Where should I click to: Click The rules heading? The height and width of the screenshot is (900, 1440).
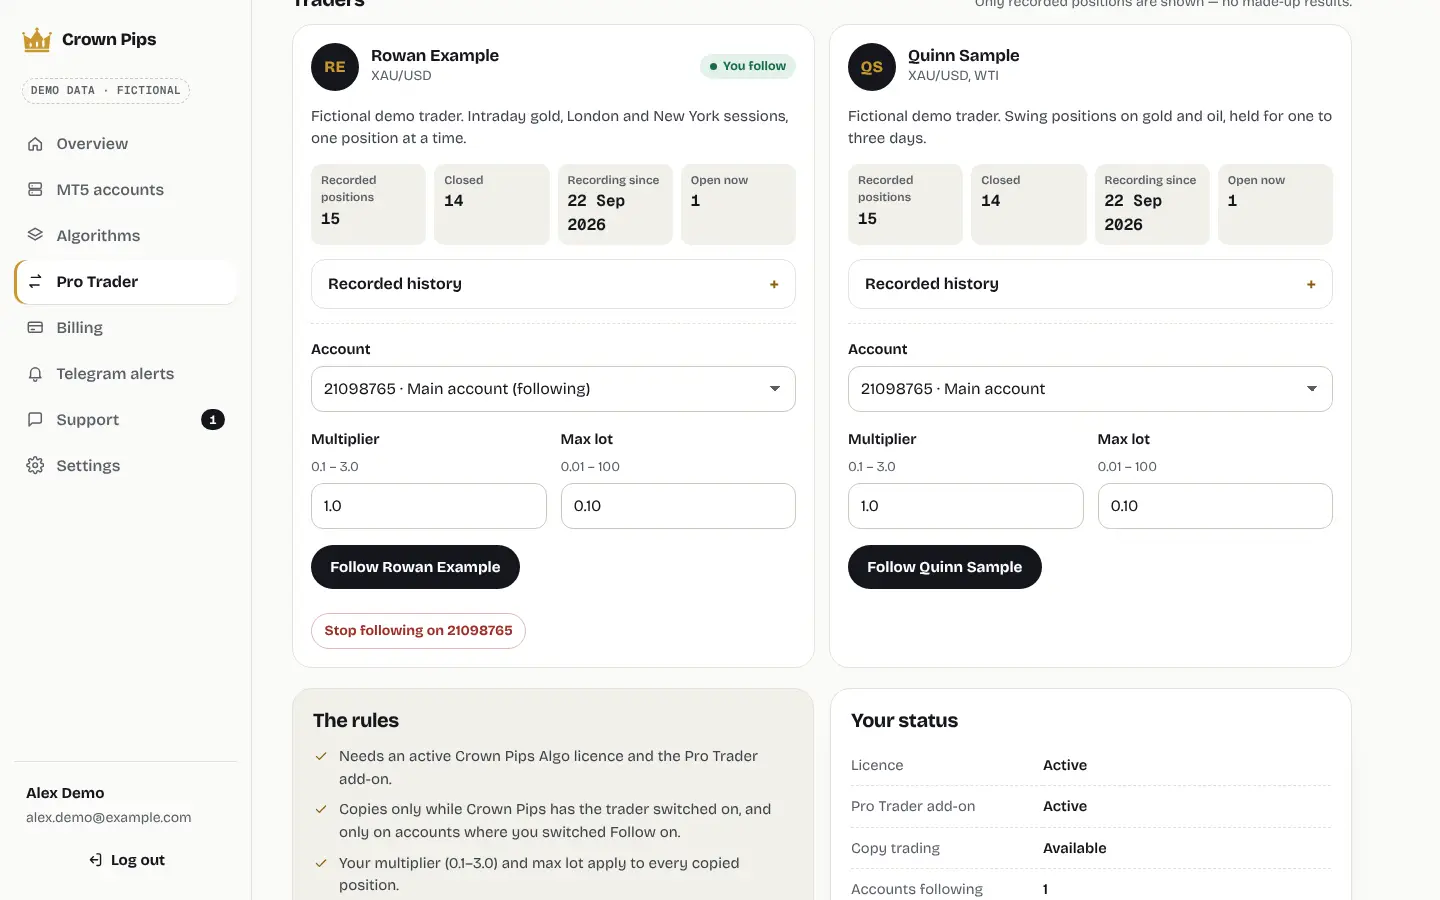pyautogui.click(x=356, y=721)
